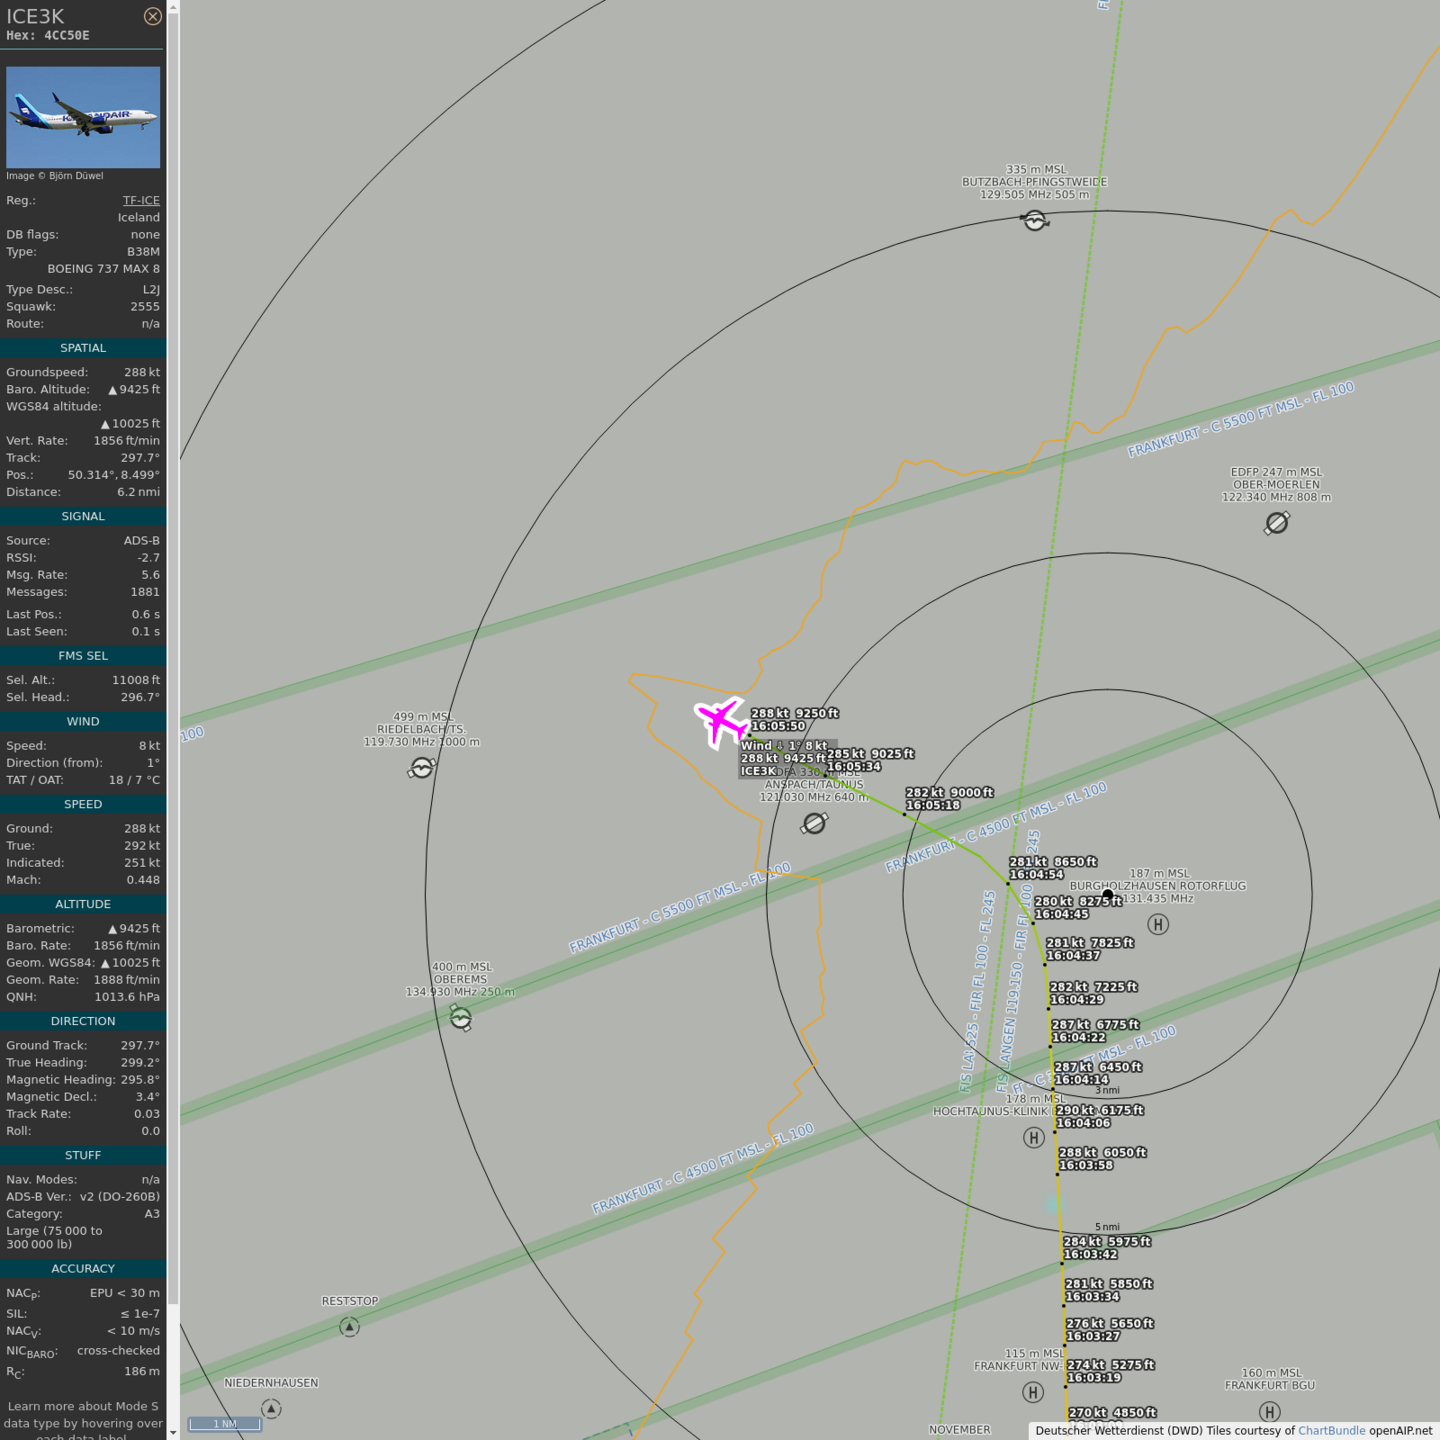Click the sidebar vertical scrollbar
1440x1440 pixels.
coord(173,650)
